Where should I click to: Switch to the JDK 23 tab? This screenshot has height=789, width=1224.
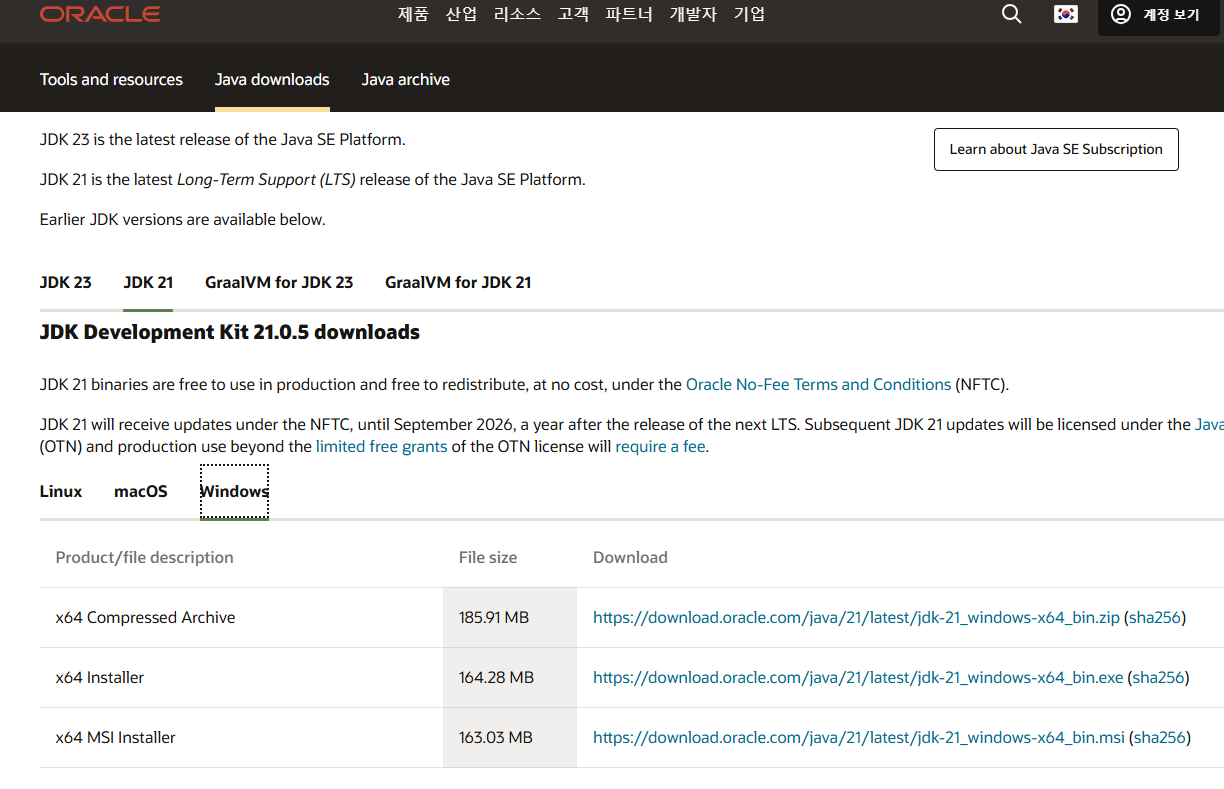pyautogui.click(x=65, y=282)
